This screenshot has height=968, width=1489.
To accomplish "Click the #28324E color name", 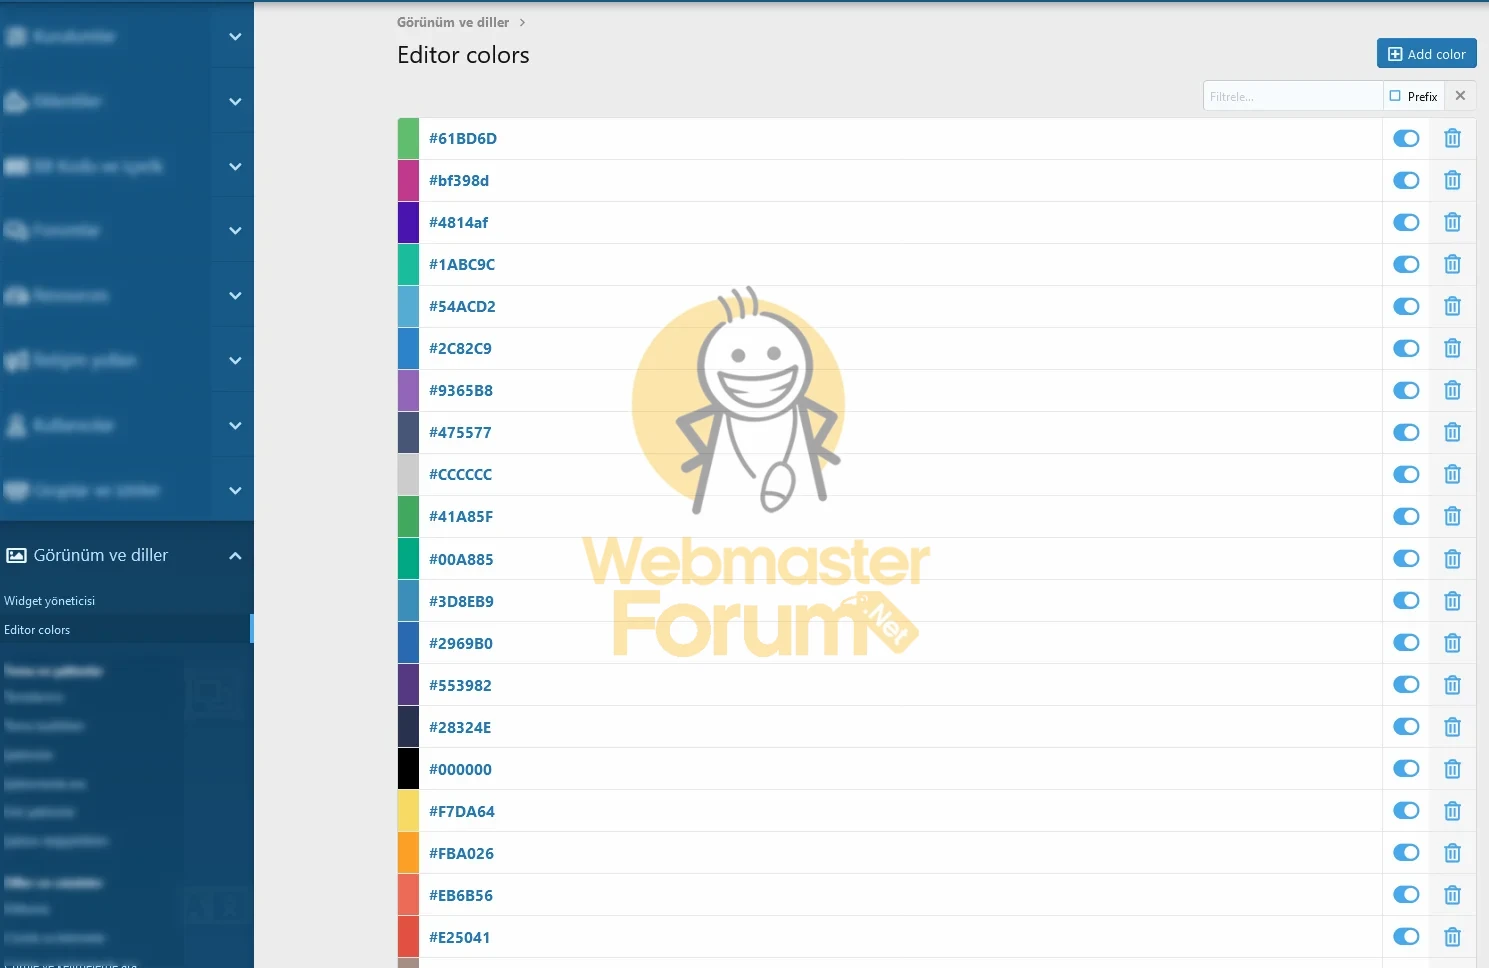I will (460, 727).
